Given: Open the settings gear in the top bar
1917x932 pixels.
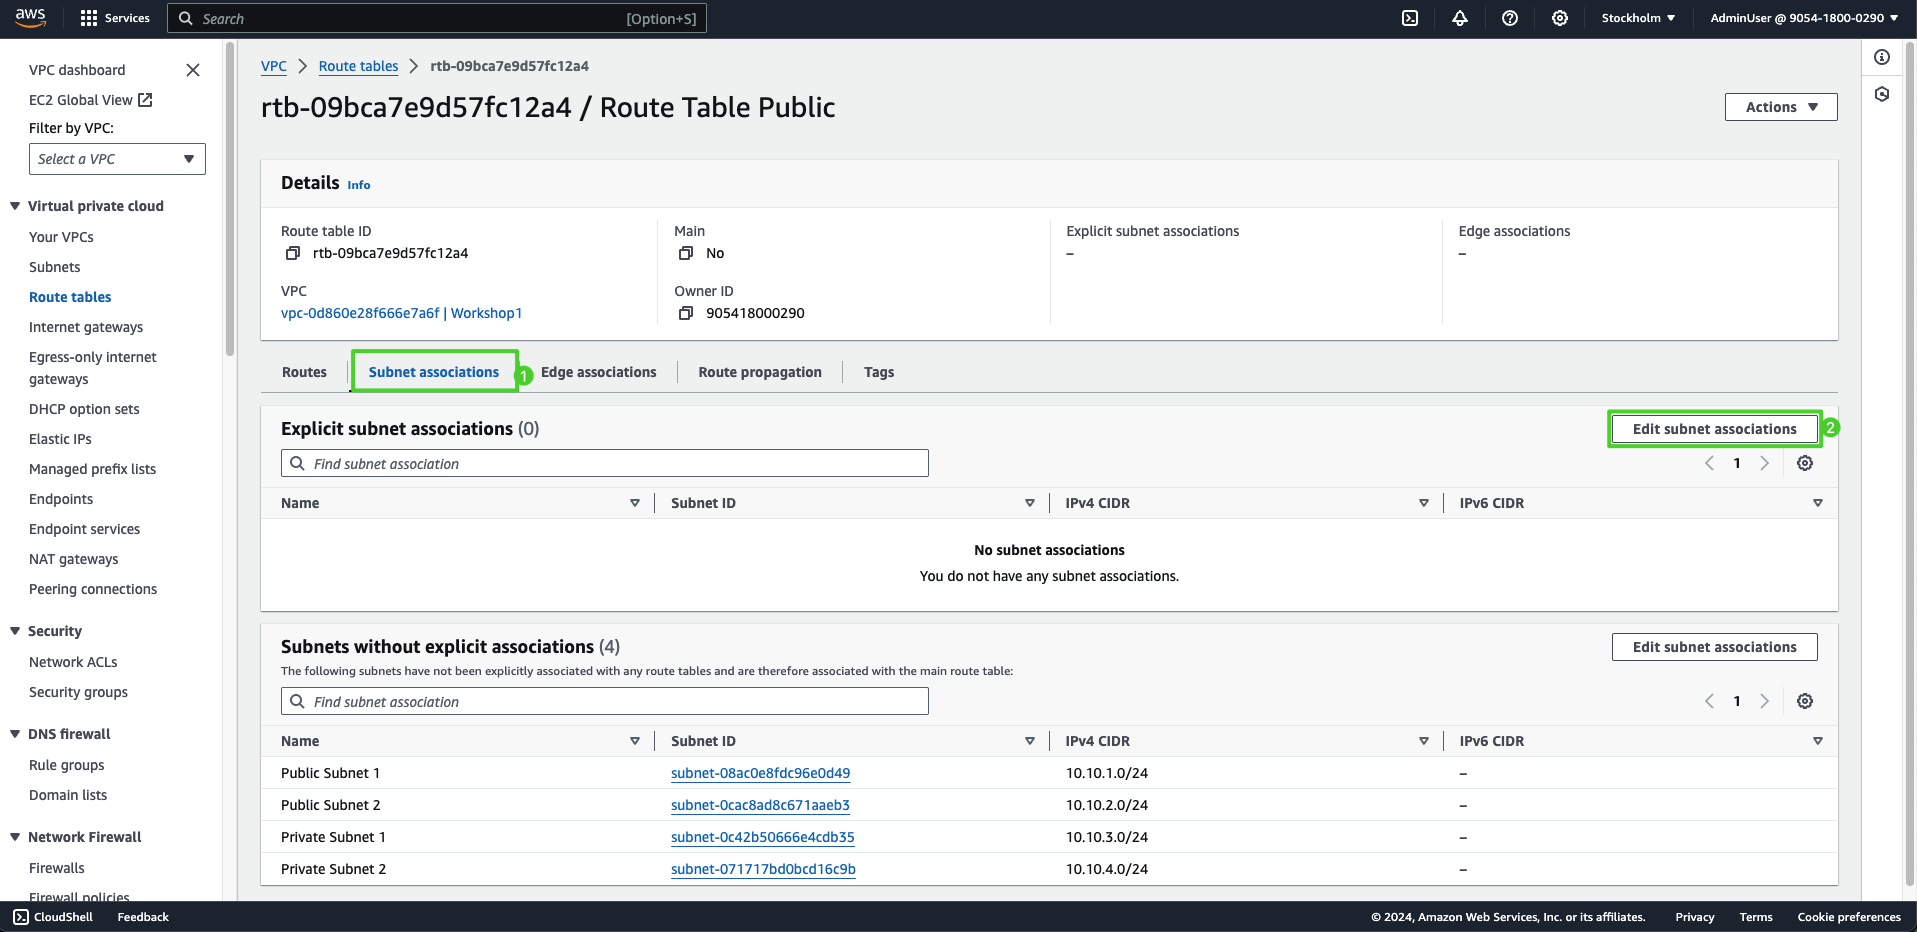Looking at the screenshot, I should pyautogui.click(x=1560, y=18).
